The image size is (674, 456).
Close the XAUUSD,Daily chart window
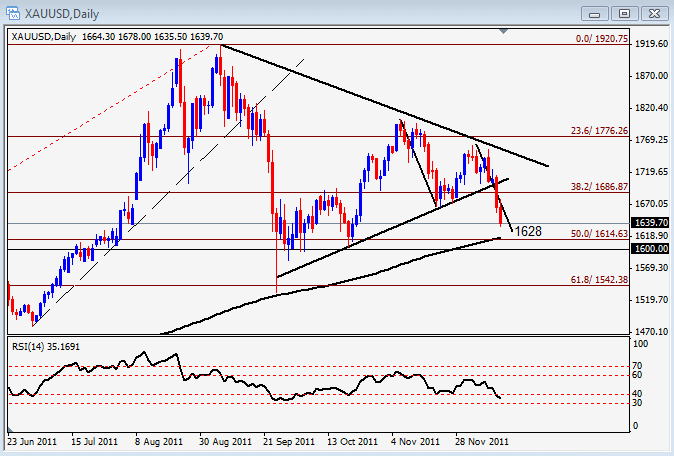pyautogui.click(x=654, y=14)
